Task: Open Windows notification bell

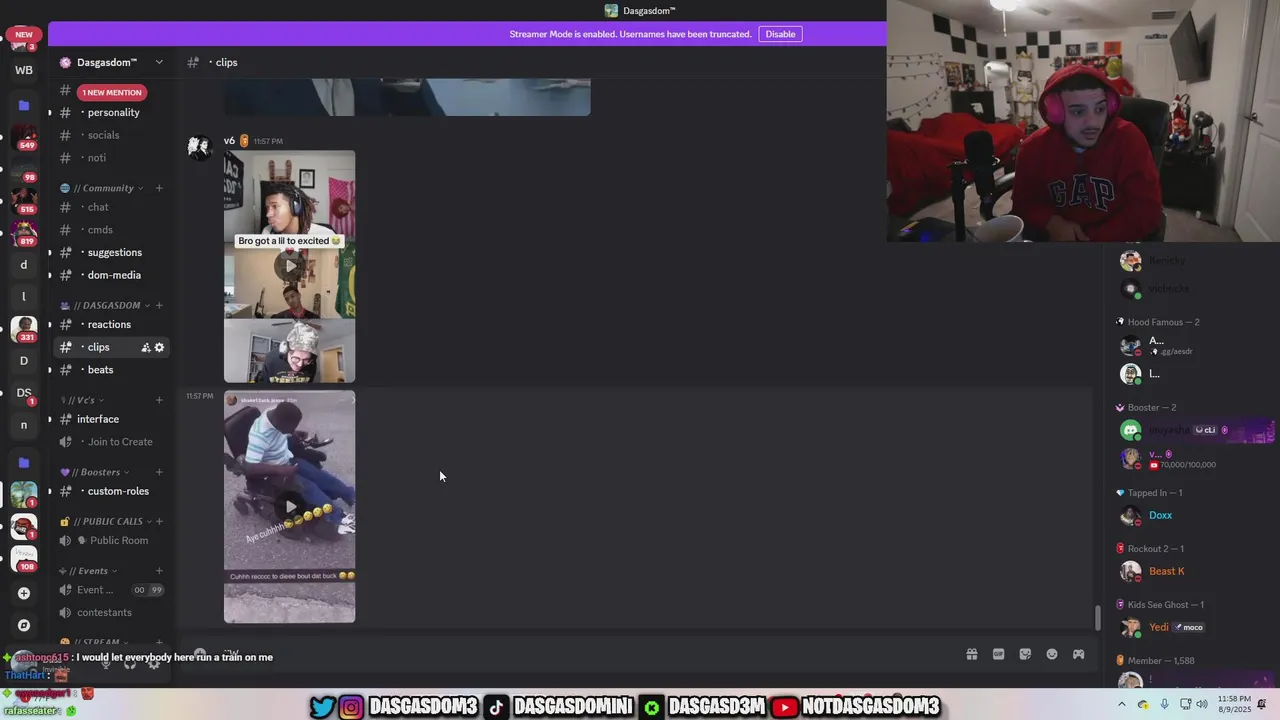Action: [x=1263, y=704]
